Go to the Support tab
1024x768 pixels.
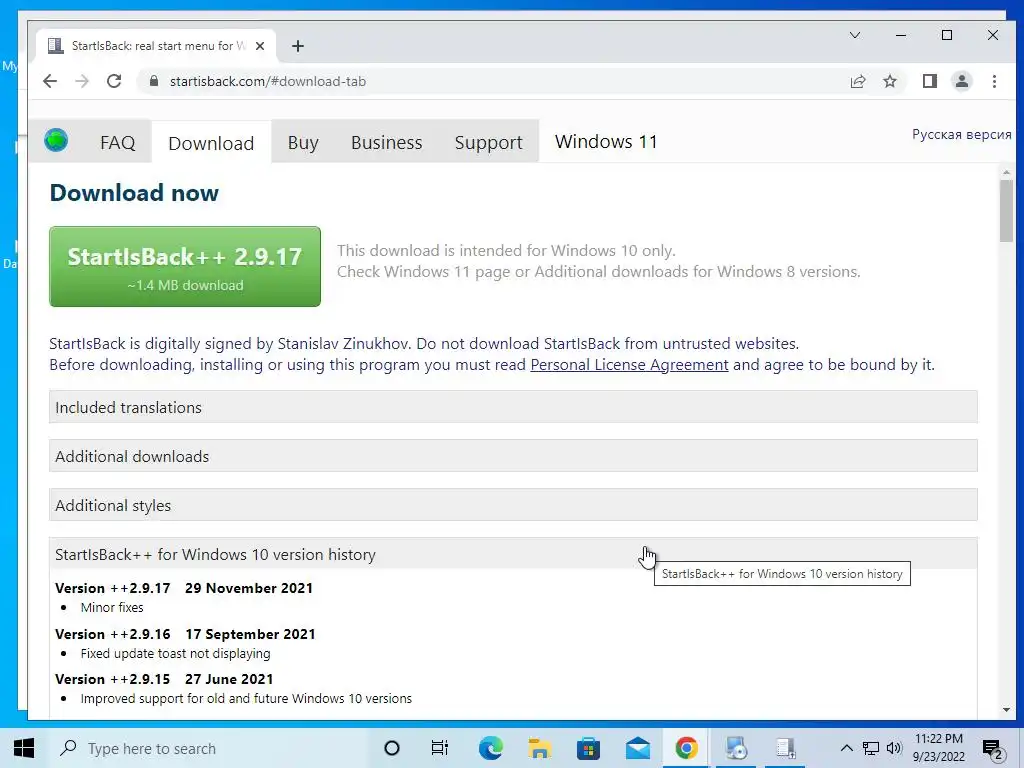(488, 142)
